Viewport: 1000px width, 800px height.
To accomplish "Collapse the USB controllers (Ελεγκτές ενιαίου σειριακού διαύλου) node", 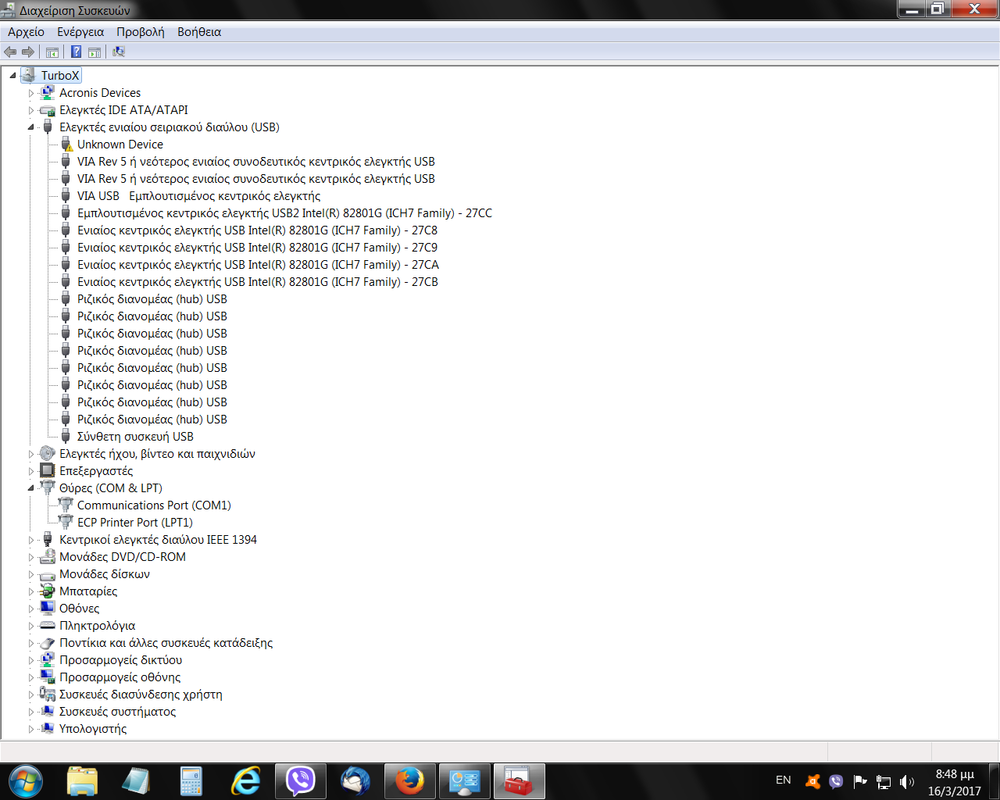I will coord(31,128).
